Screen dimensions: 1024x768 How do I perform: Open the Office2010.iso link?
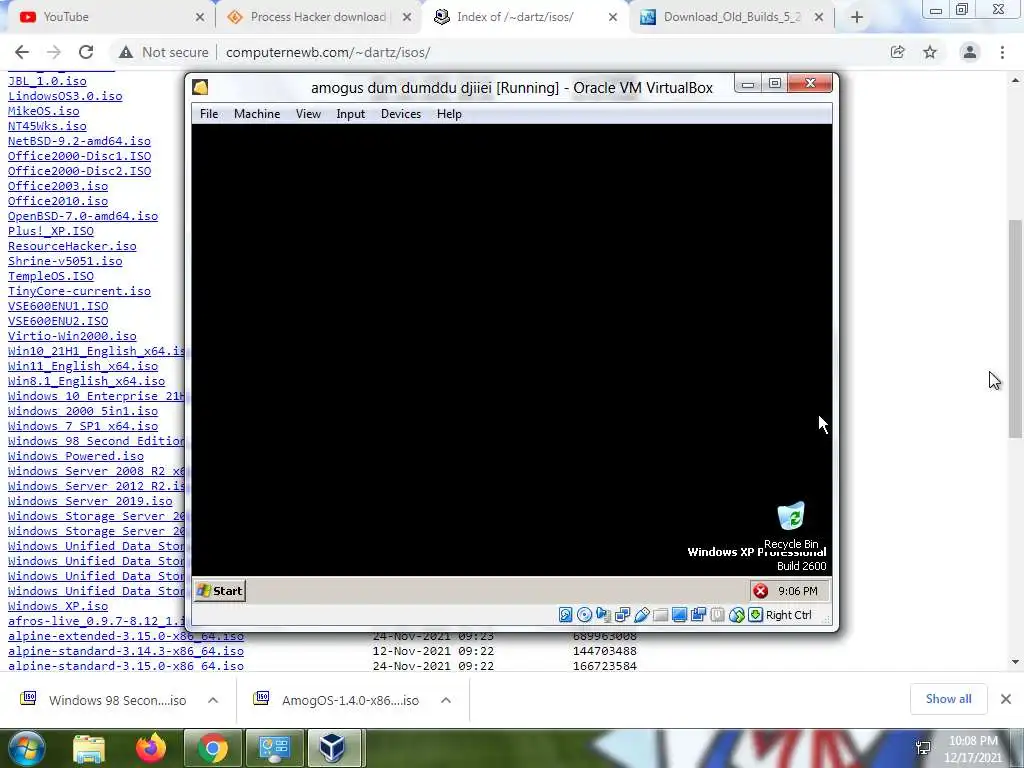click(x=58, y=201)
